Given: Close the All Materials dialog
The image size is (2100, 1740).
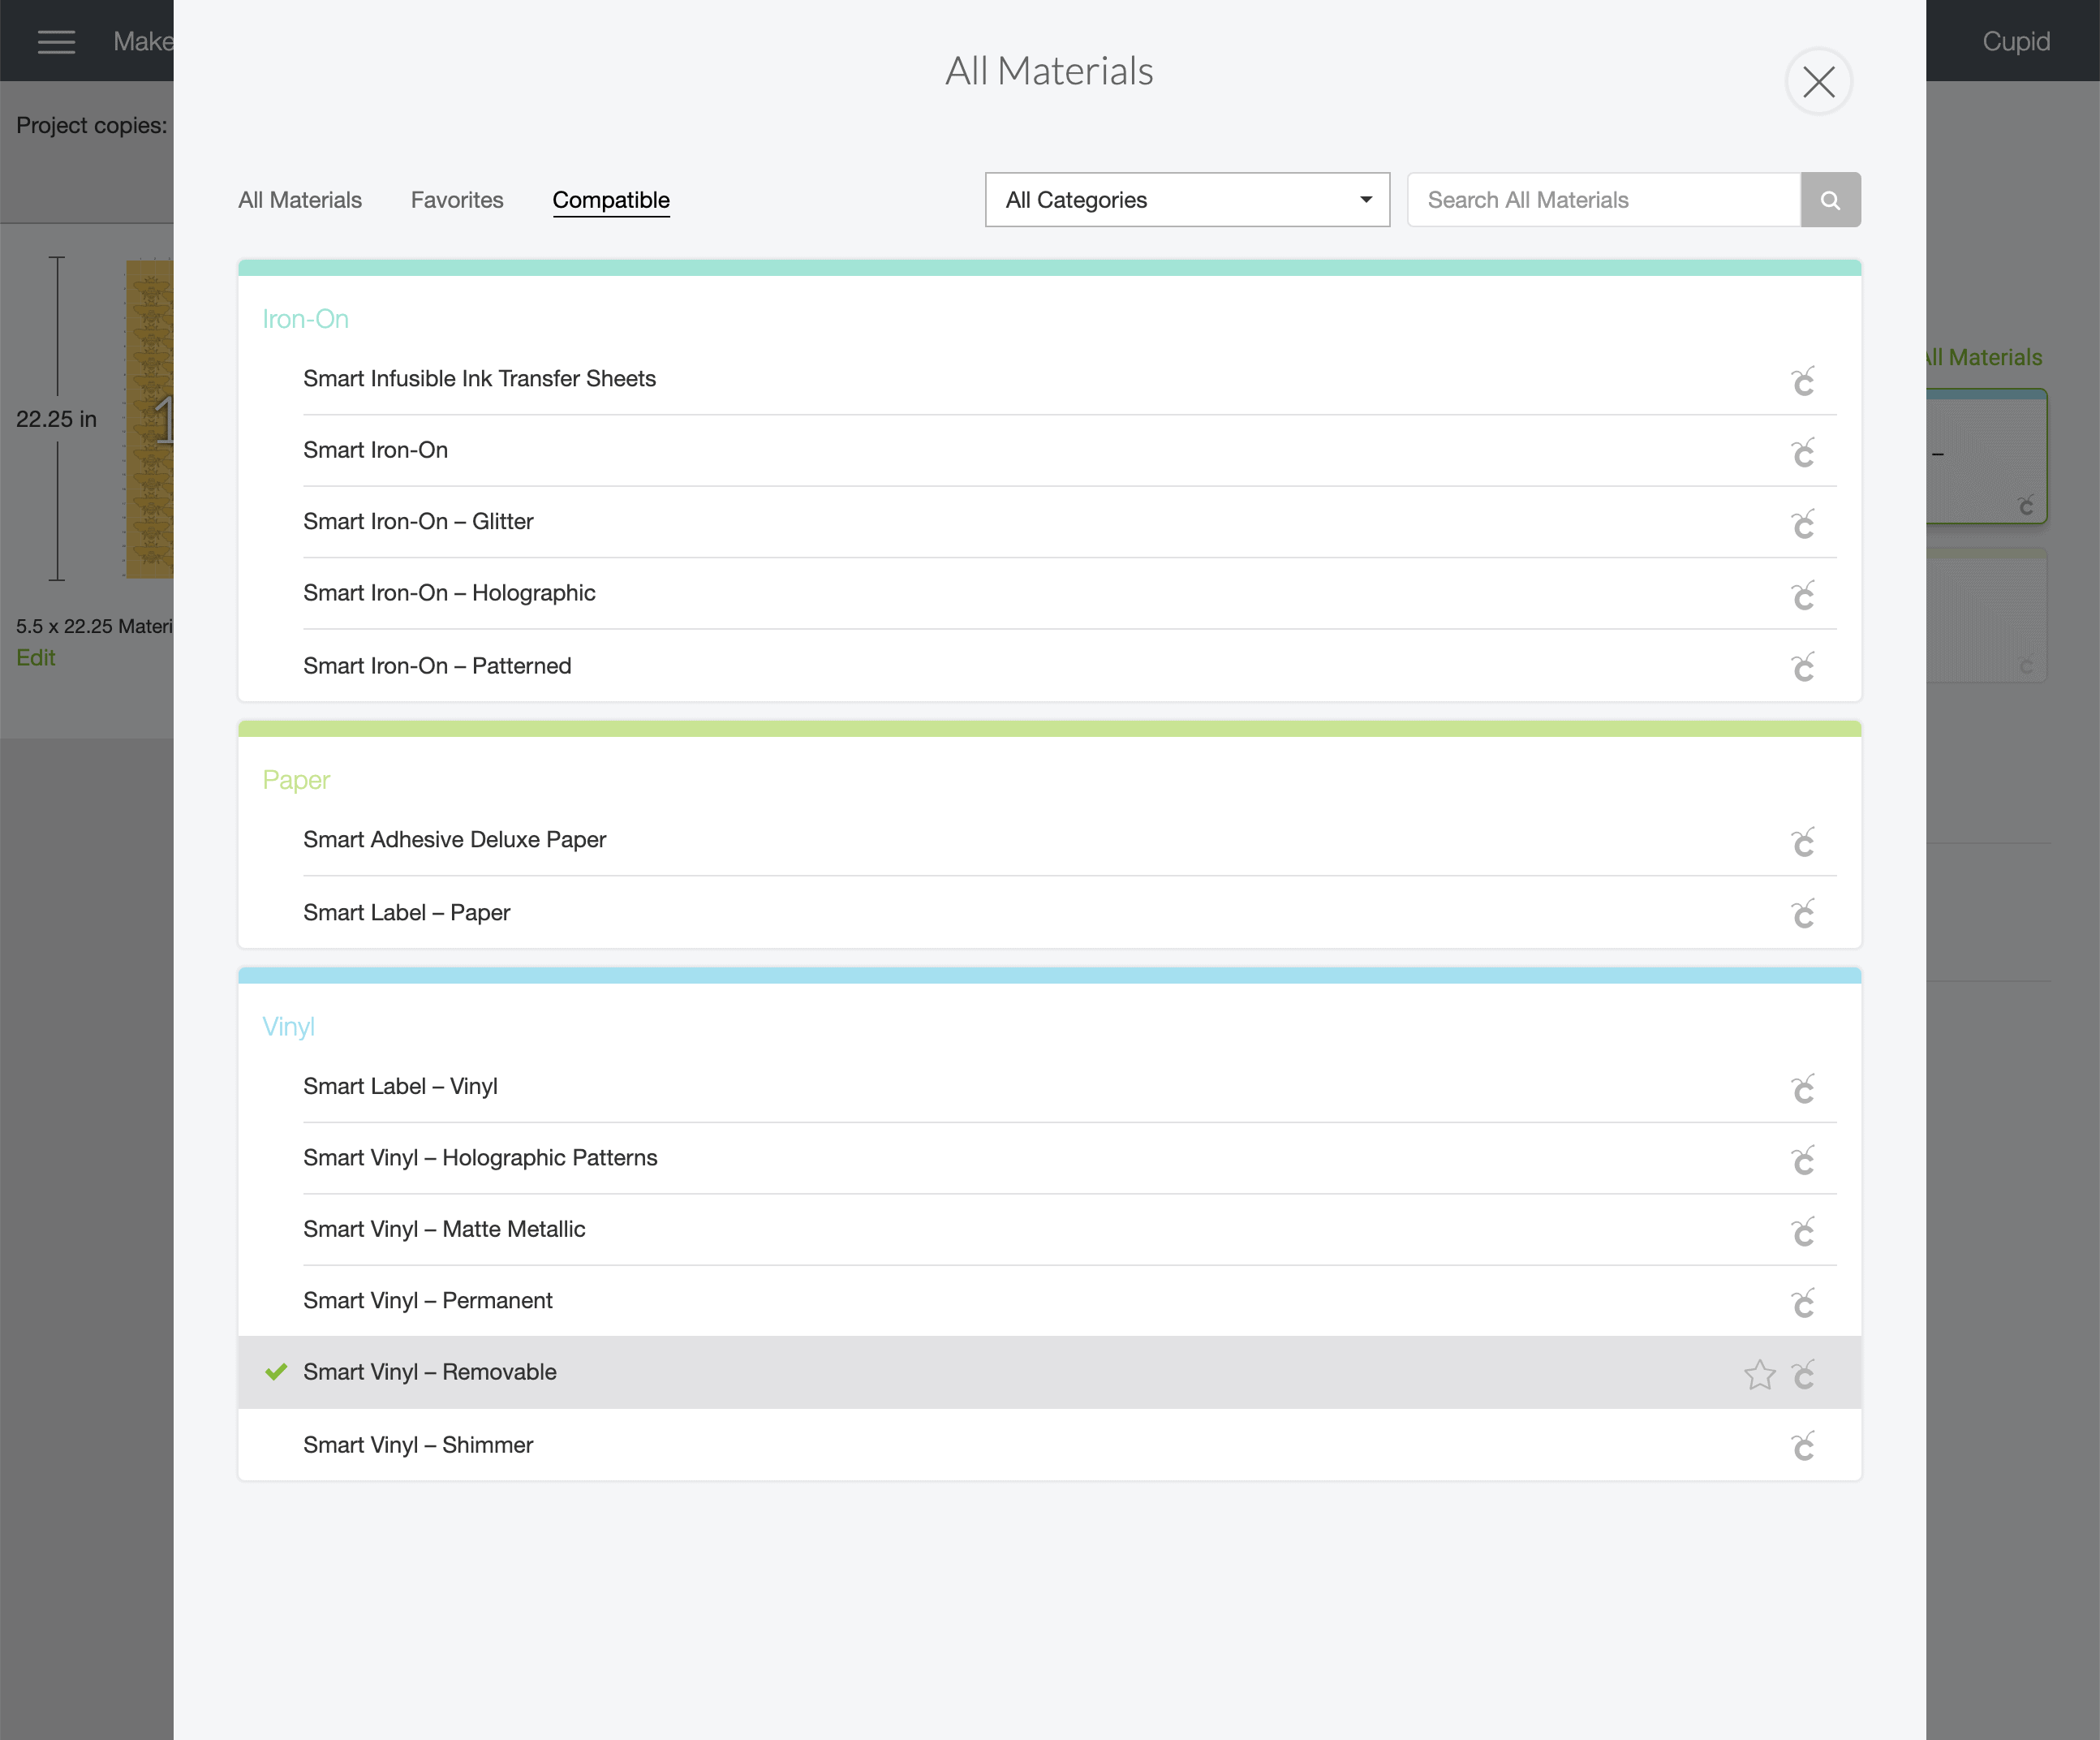Looking at the screenshot, I should (1818, 82).
